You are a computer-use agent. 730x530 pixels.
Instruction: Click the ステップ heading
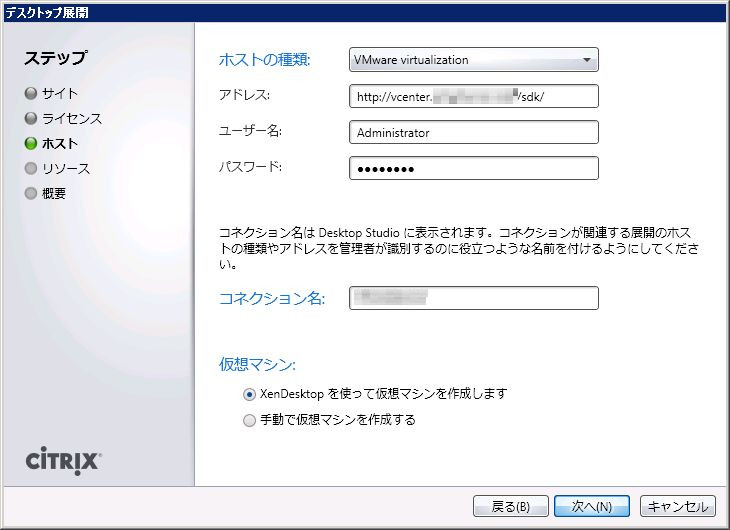pyautogui.click(x=55, y=58)
